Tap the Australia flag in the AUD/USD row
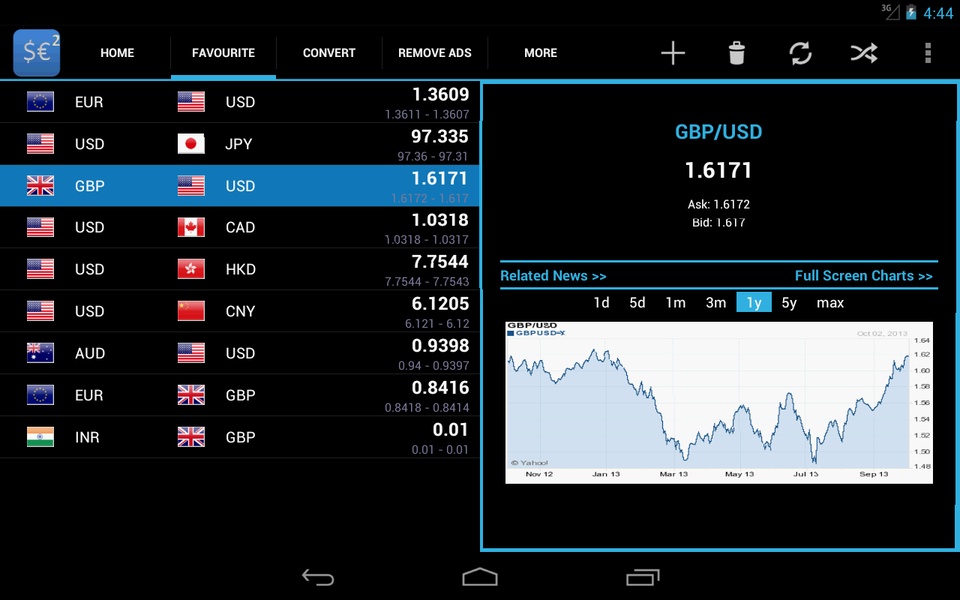 tap(40, 353)
